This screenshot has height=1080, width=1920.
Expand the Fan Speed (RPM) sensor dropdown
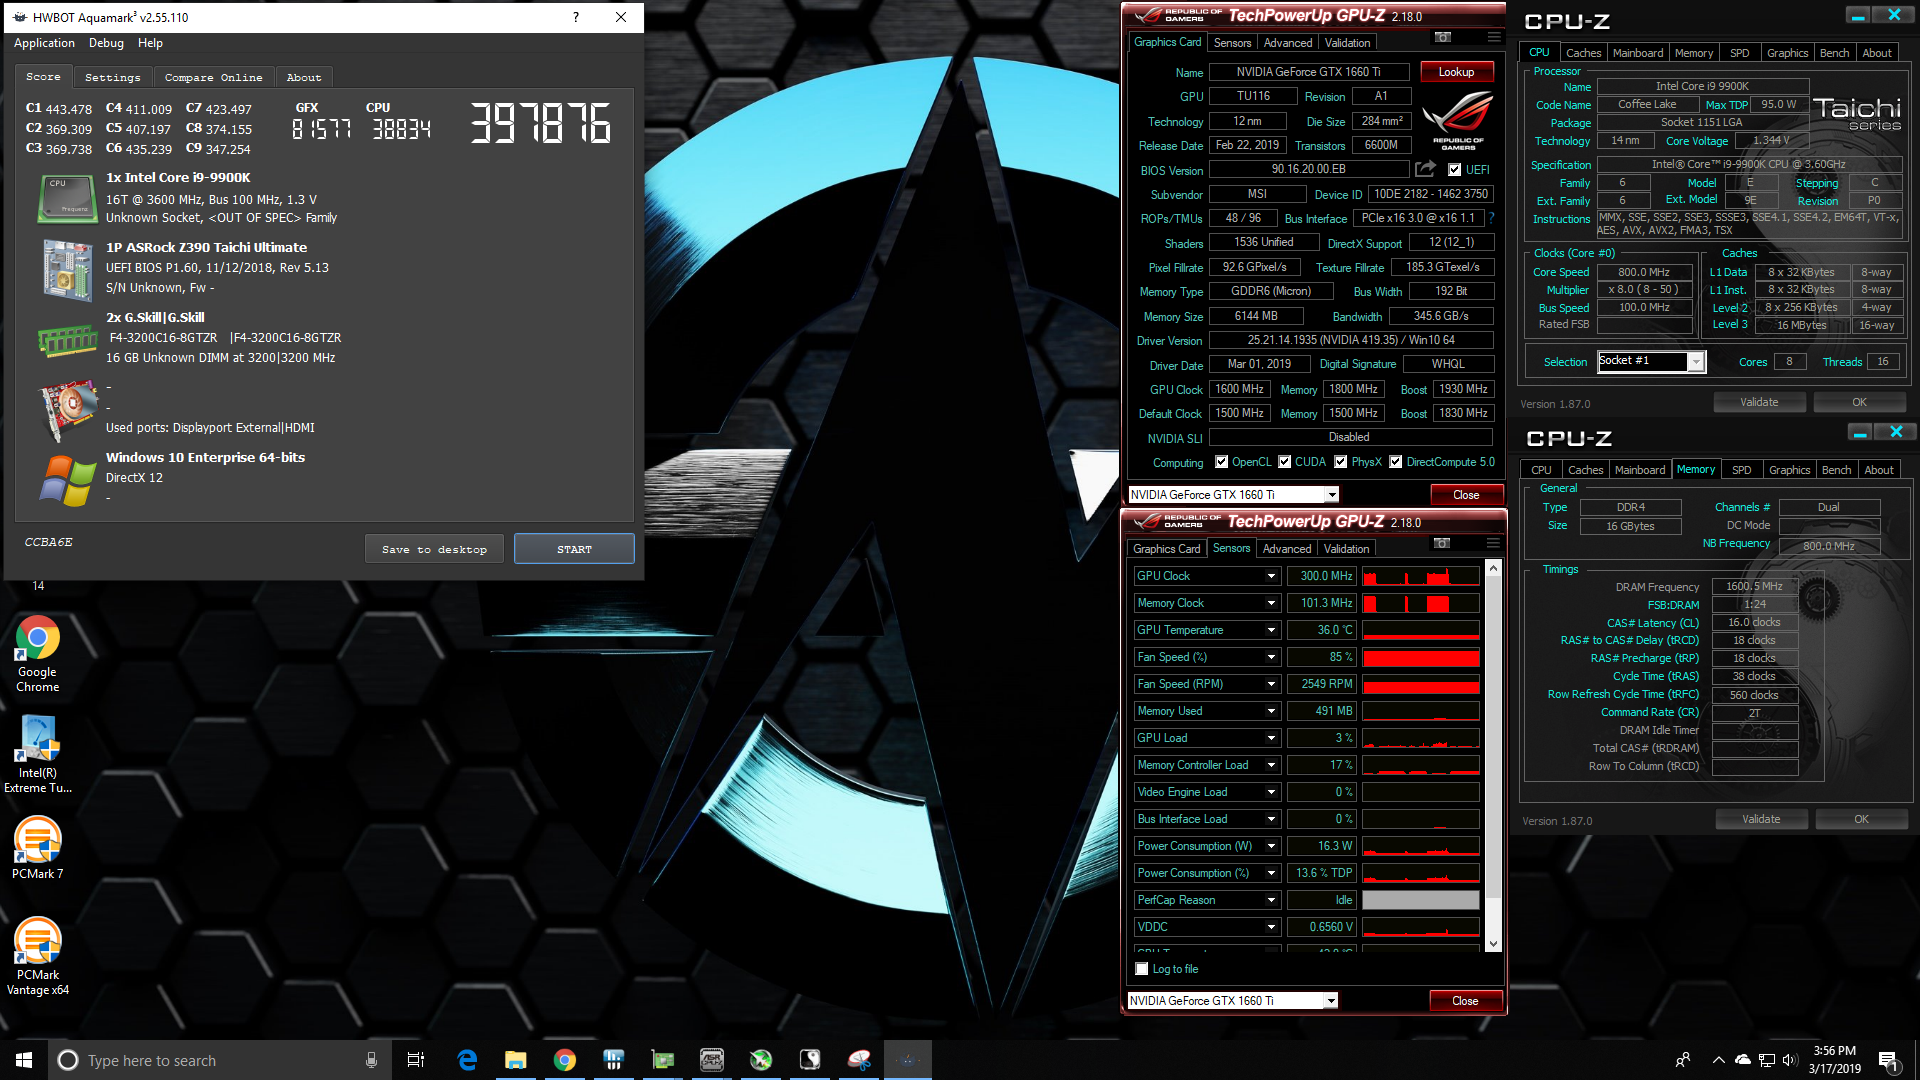tap(1271, 684)
